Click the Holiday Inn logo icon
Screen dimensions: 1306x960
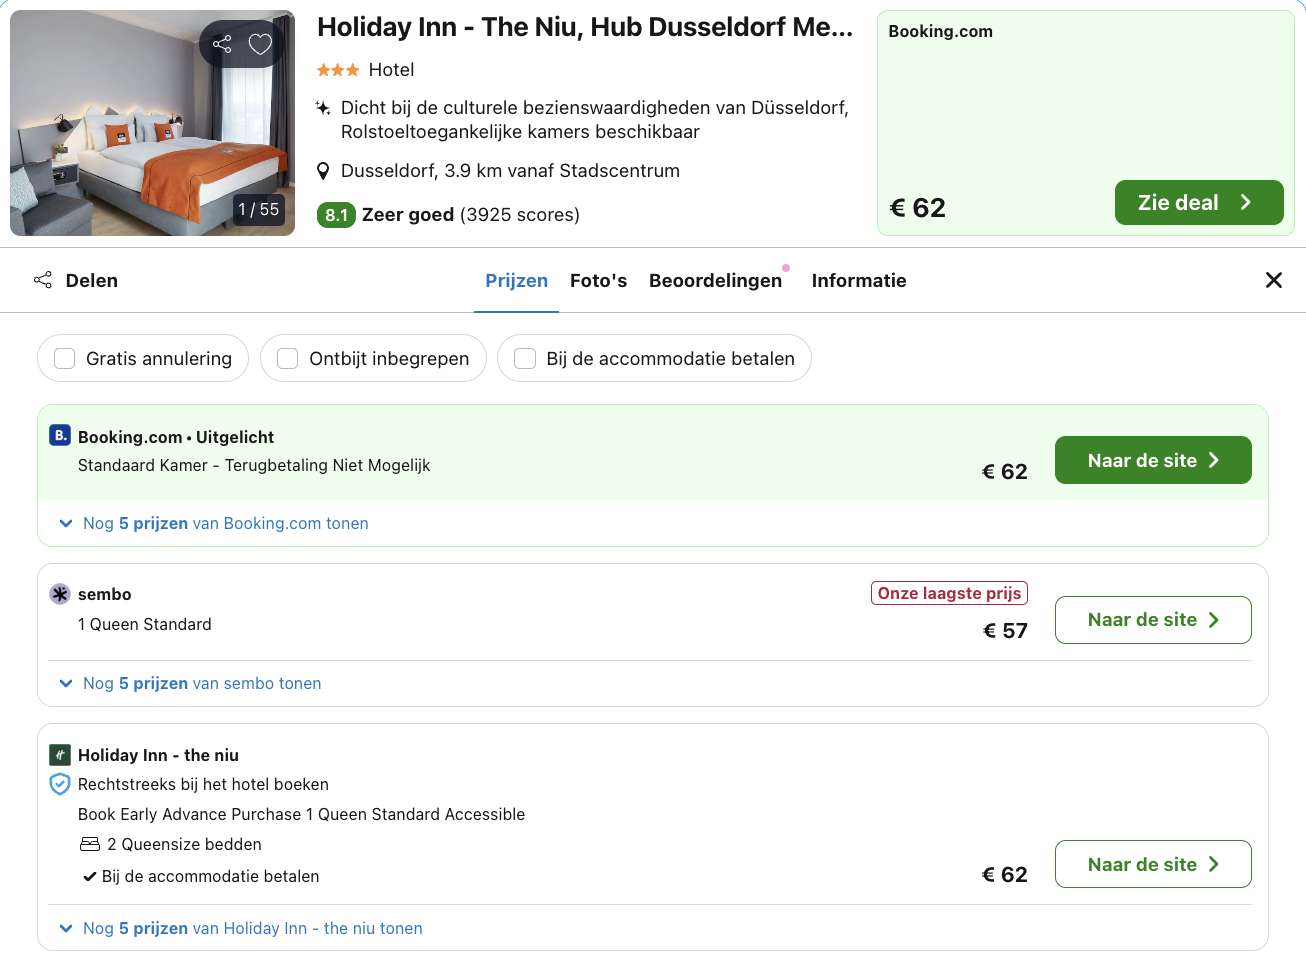click(x=60, y=755)
